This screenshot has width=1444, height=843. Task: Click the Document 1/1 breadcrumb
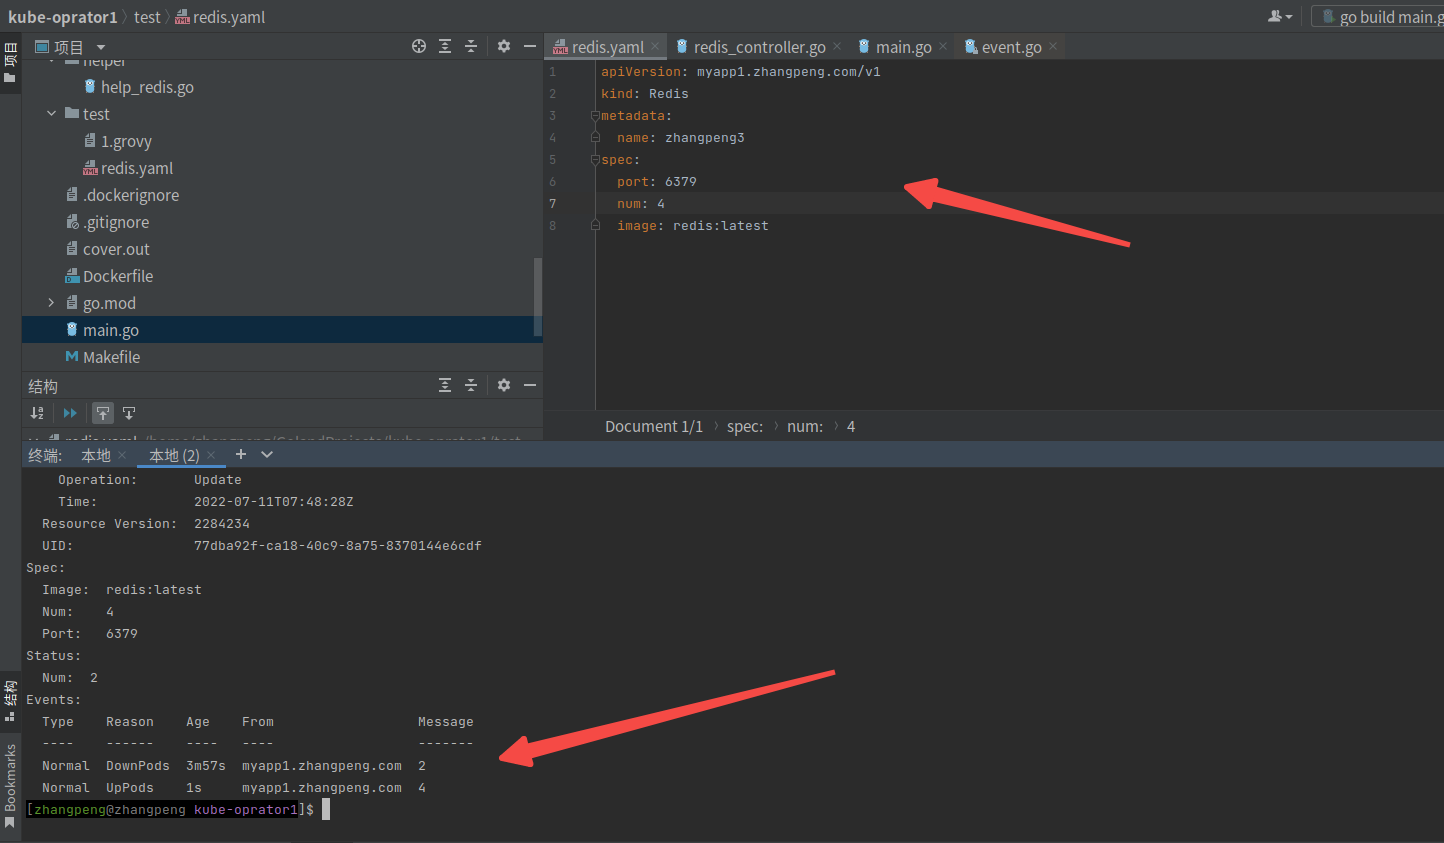coord(654,426)
